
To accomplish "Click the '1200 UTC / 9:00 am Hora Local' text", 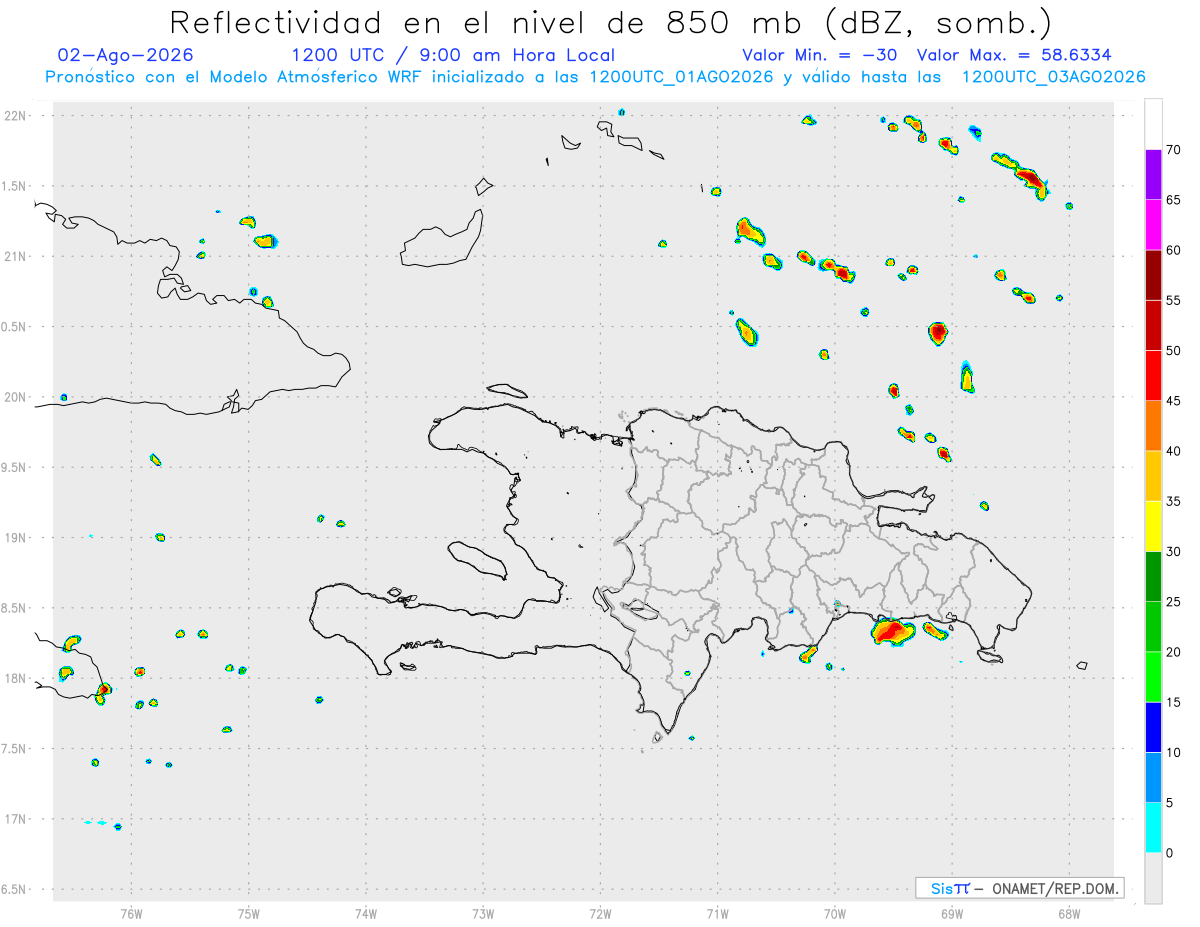I will pyautogui.click(x=453, y=55).
